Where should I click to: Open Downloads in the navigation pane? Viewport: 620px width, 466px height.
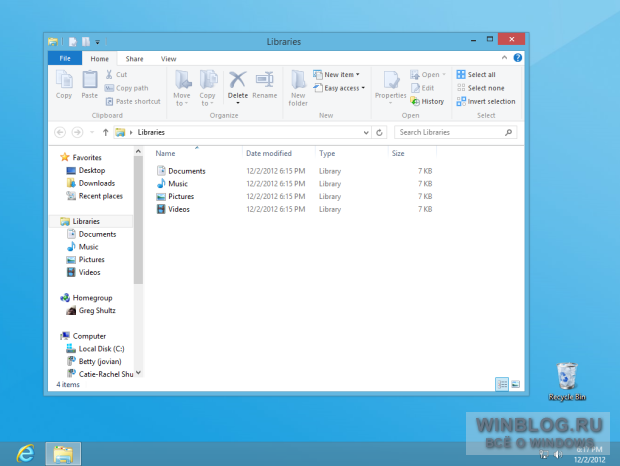tap(91, 183)
